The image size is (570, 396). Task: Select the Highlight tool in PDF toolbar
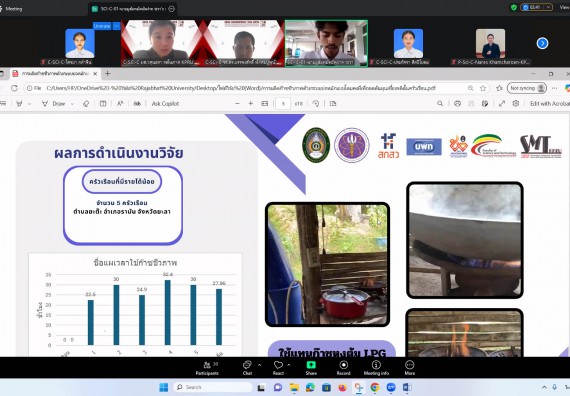coord(19,104)
